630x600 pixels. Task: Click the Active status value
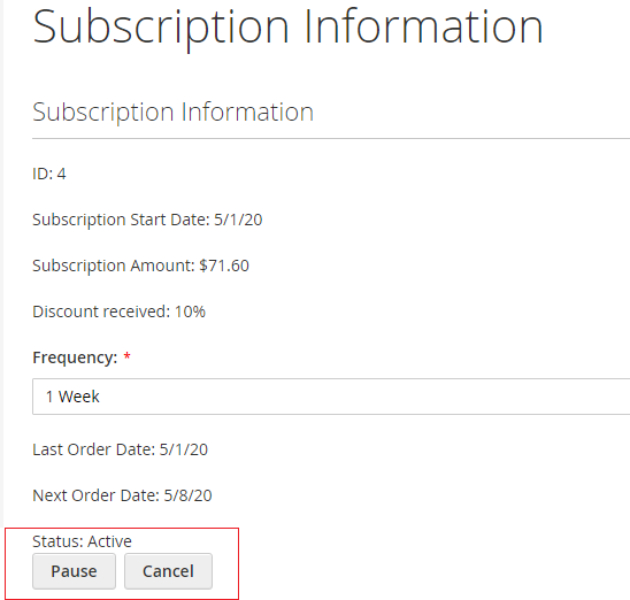(110, 541)
